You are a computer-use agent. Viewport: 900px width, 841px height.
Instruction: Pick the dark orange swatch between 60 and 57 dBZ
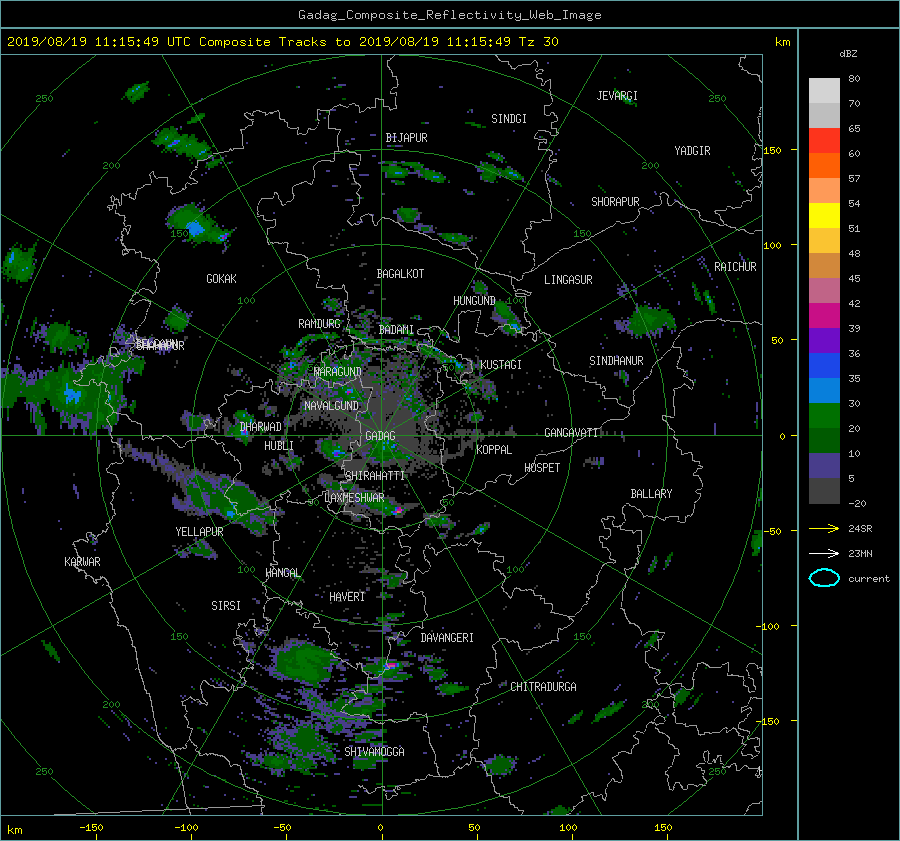(824, 166)
